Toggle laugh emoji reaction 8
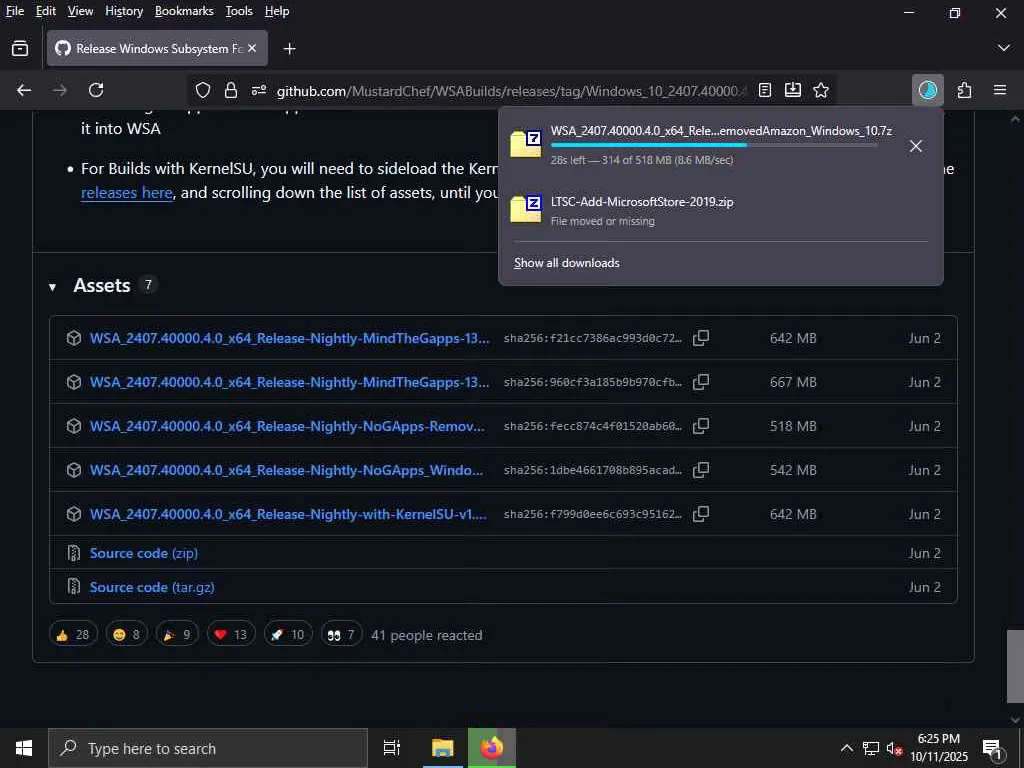 click(127, 634)
